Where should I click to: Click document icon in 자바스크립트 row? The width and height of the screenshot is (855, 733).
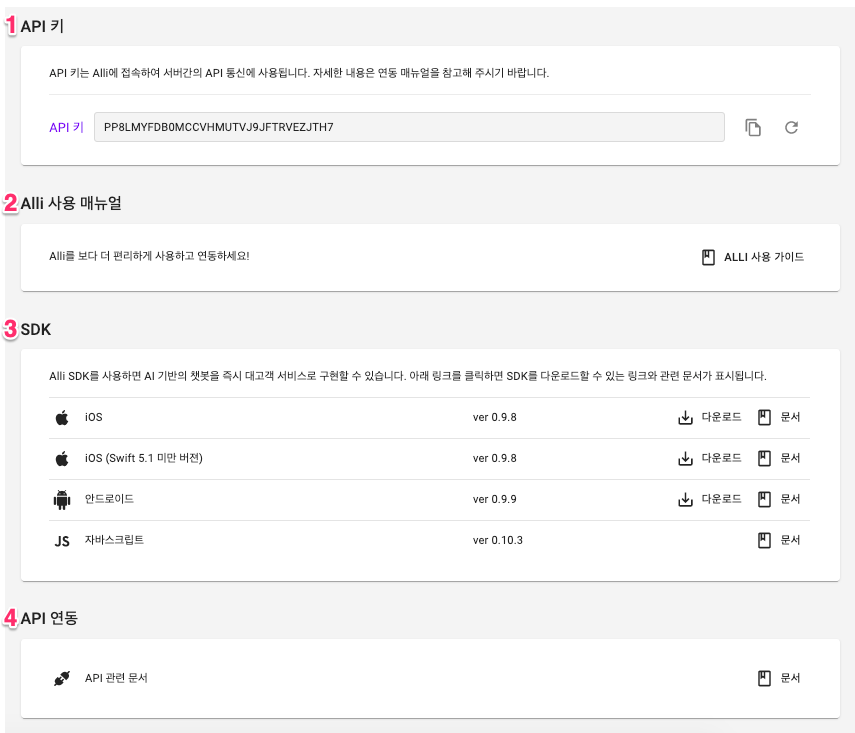coord(764,540)
